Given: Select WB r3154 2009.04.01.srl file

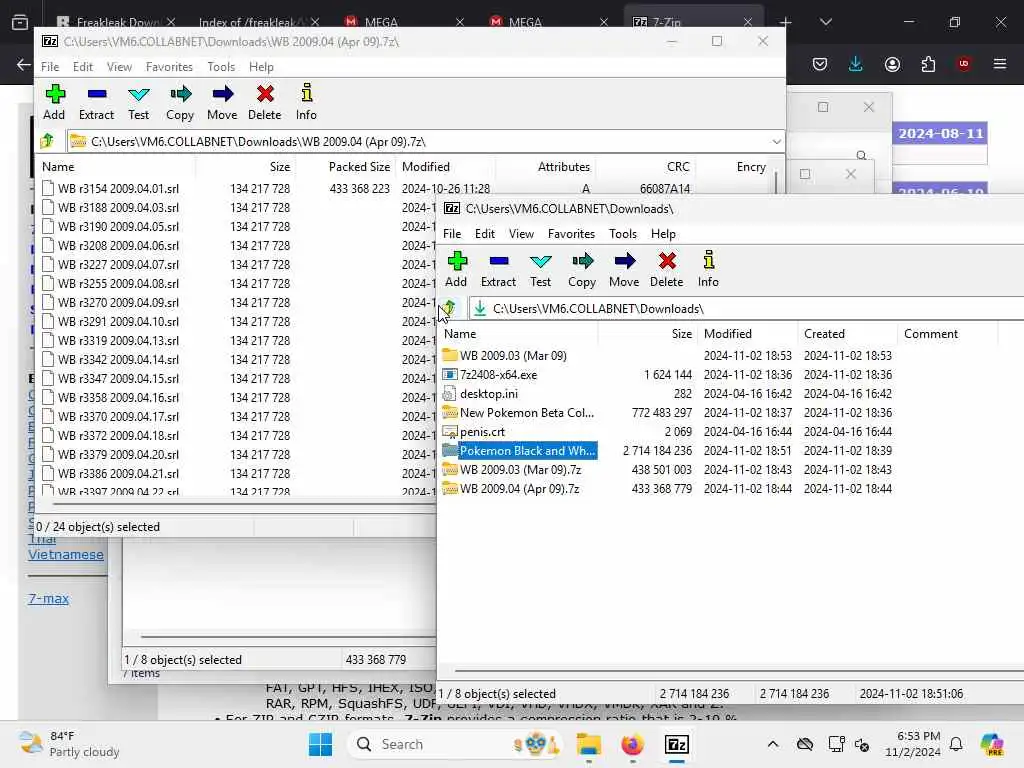Looking at the screenshot, I should pyautogui.click(x=118, y=189).
